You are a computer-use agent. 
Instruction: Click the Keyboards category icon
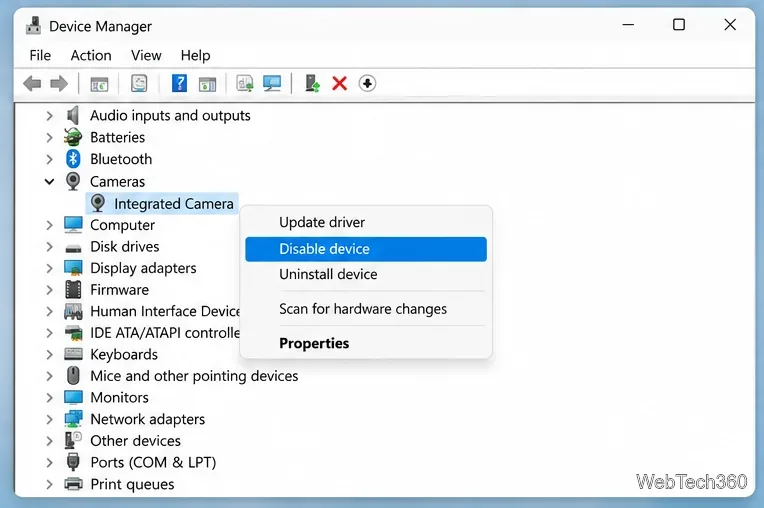tap(73, 354)
